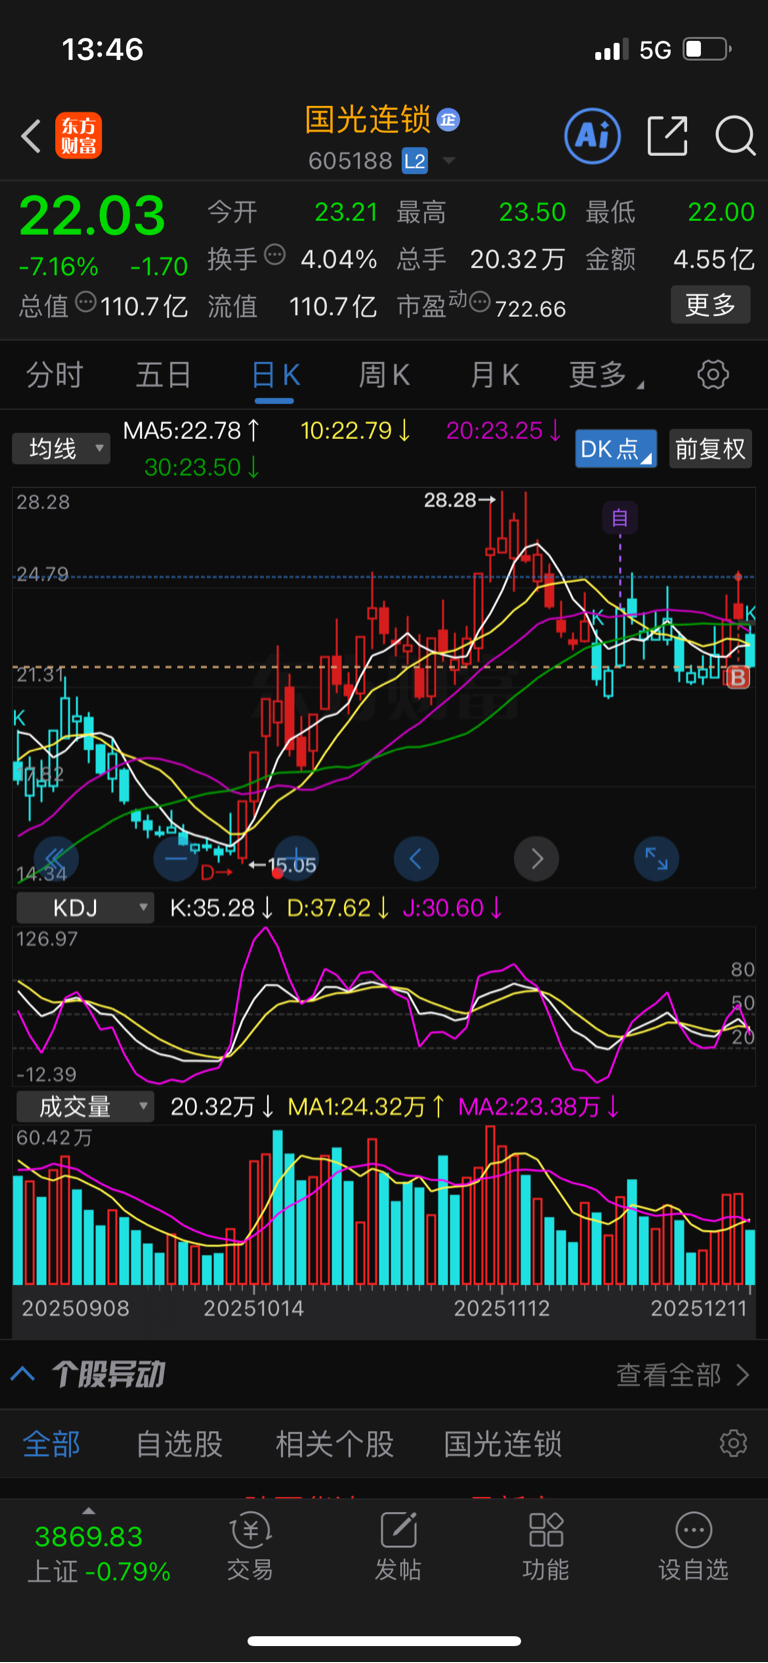The height and width of the screenshot is (1663, 768).
Task: Switch to 周K tab
Action: [384, 376]
